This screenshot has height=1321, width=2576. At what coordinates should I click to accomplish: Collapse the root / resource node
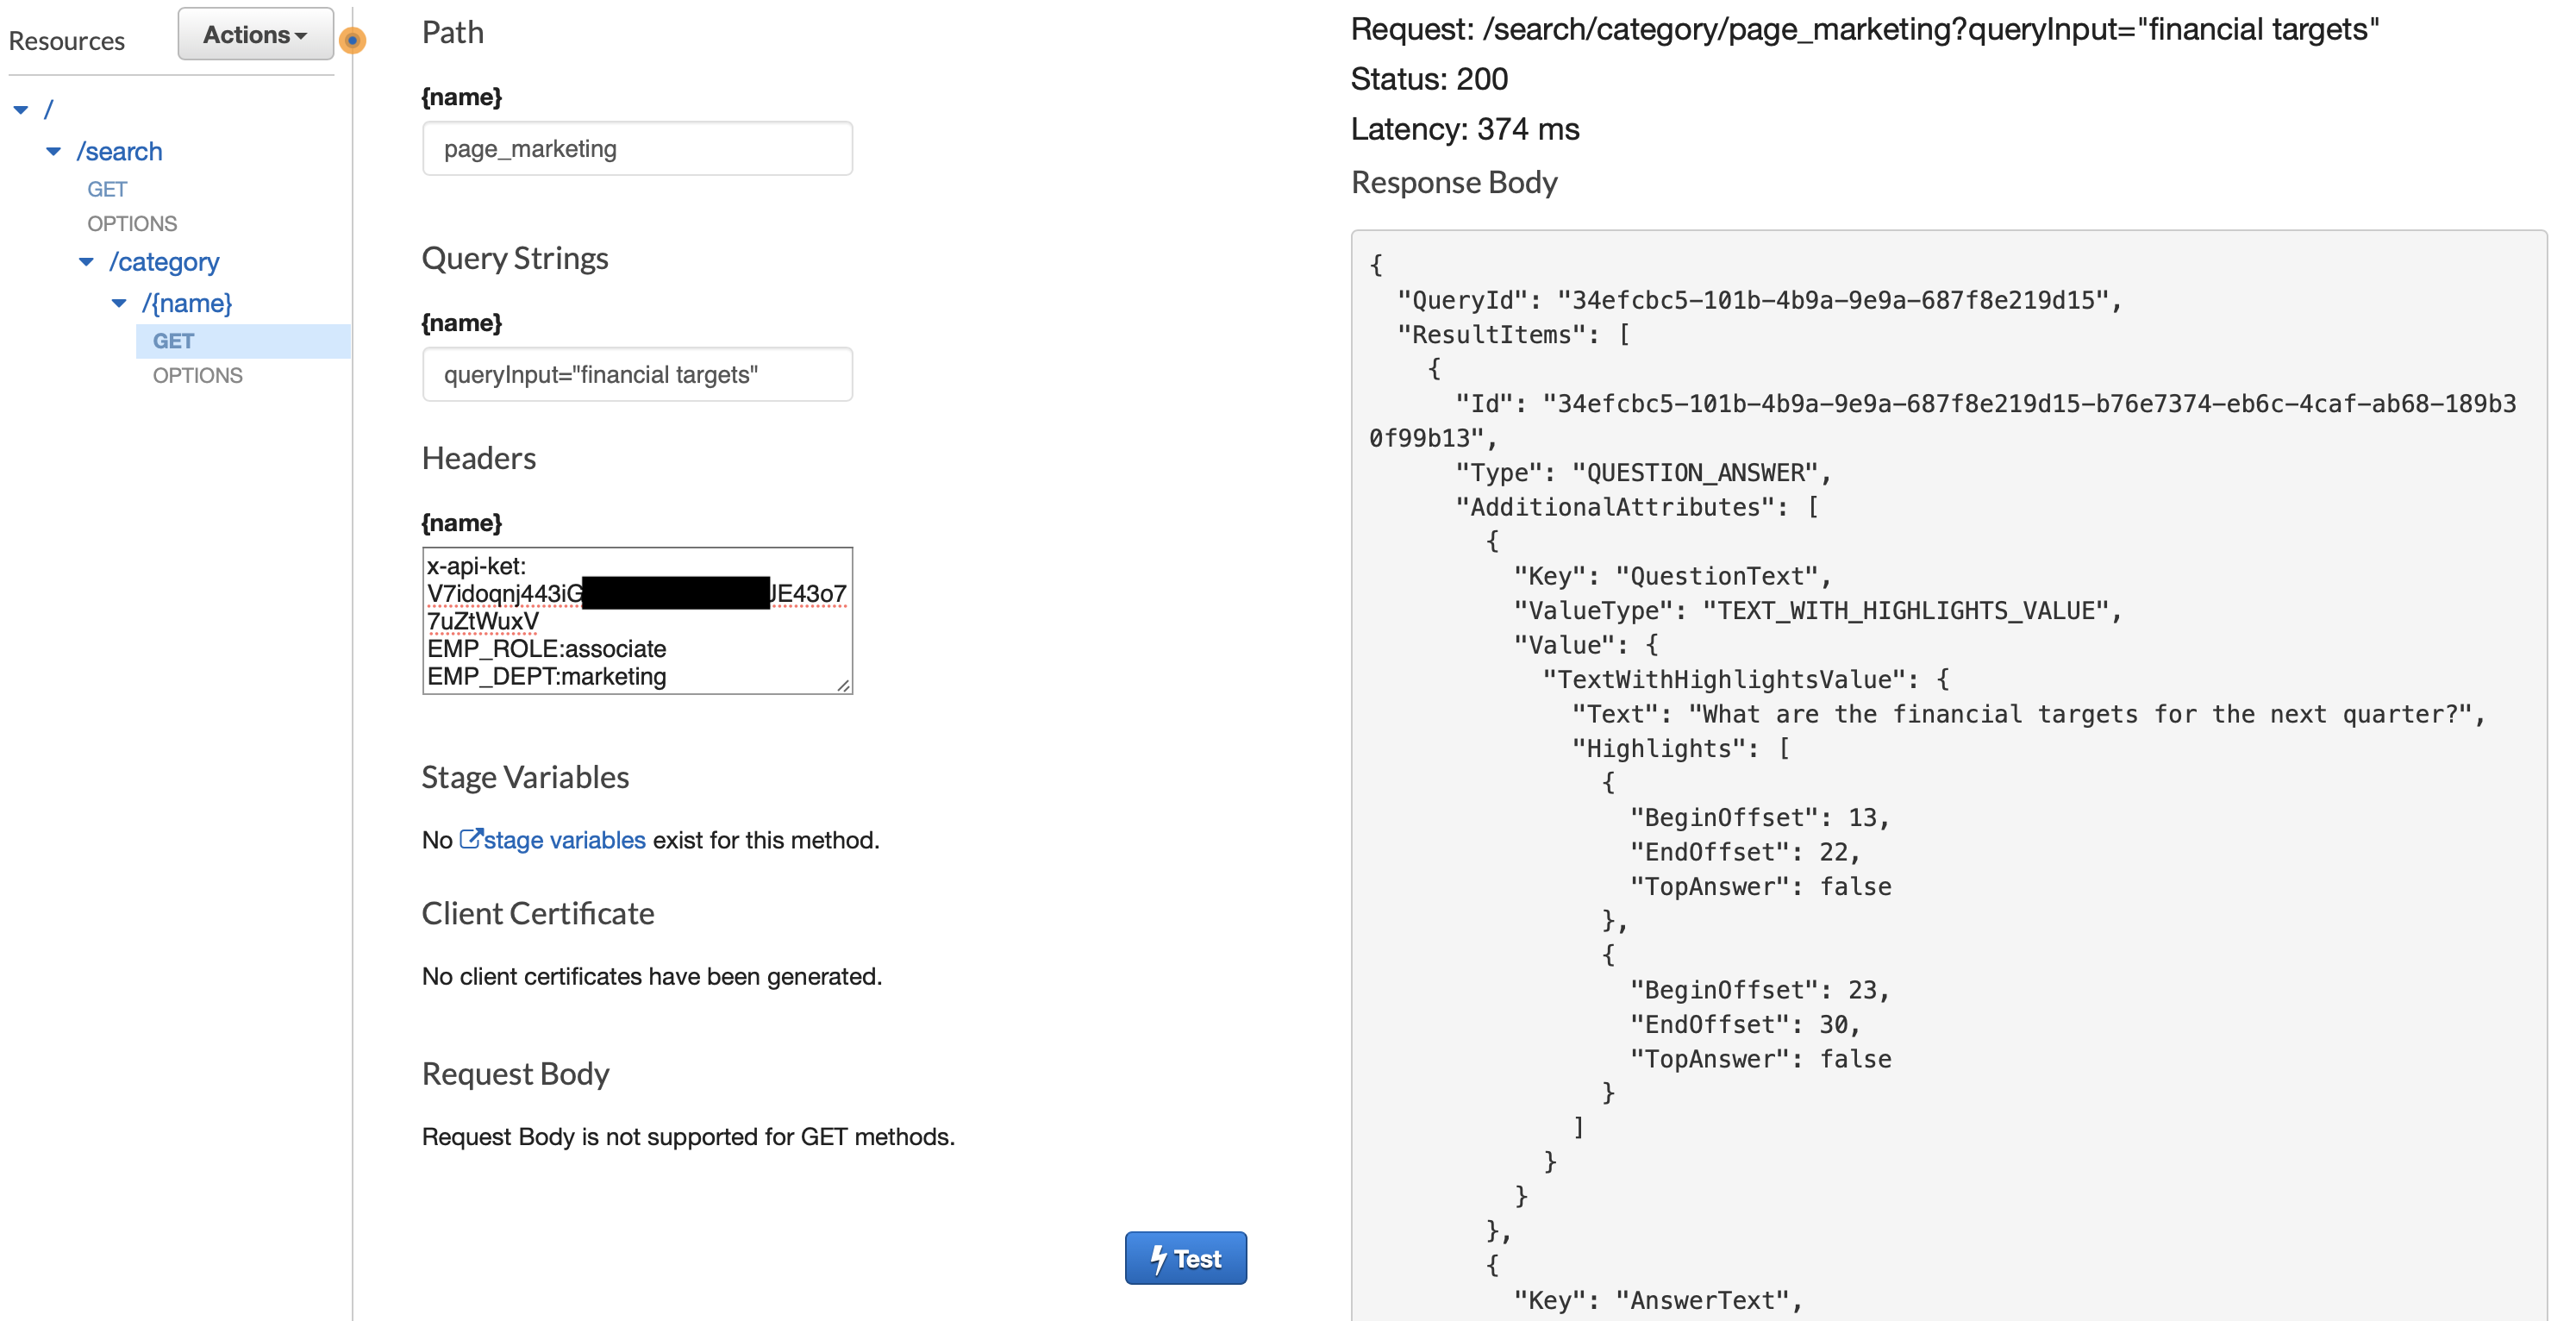[x=21, y=109]
